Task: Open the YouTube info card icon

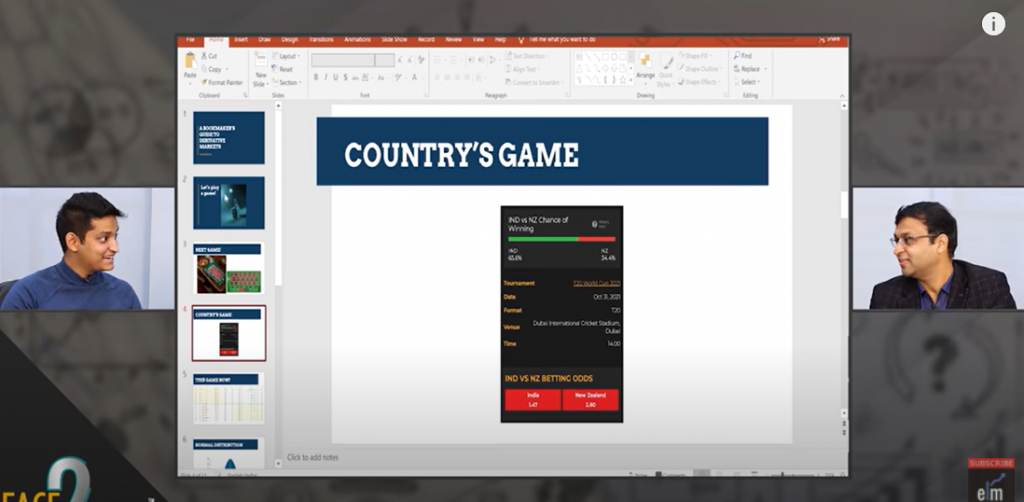Action: point(993,24)
